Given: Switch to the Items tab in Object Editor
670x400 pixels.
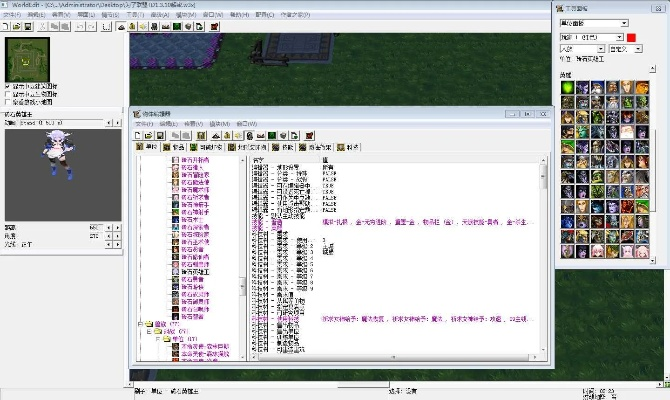Looking at the screenshot, I should (176, 147).
